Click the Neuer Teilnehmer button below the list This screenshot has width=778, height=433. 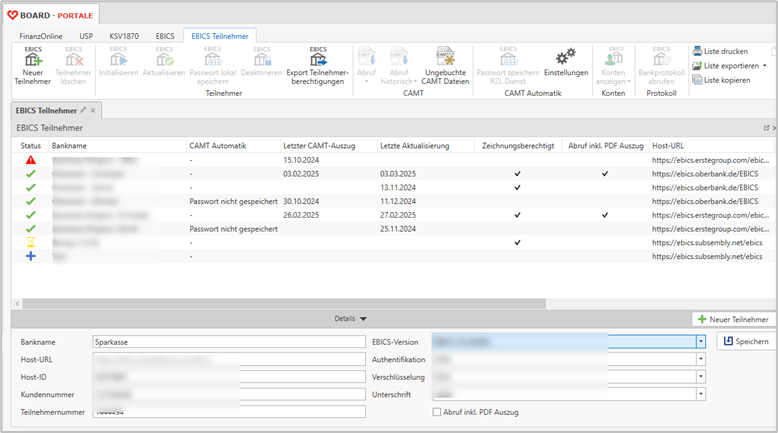[x=735, y=319]
